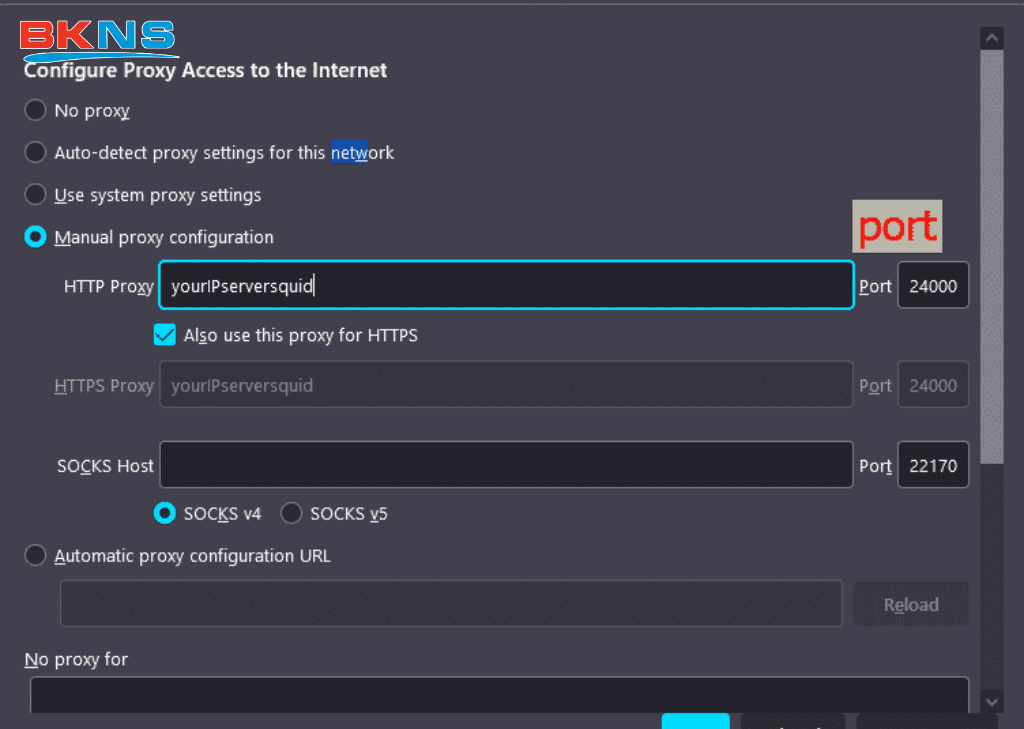Click the scrollbar down arrow
Viewport: 1024px width, 729px height.
991,701
